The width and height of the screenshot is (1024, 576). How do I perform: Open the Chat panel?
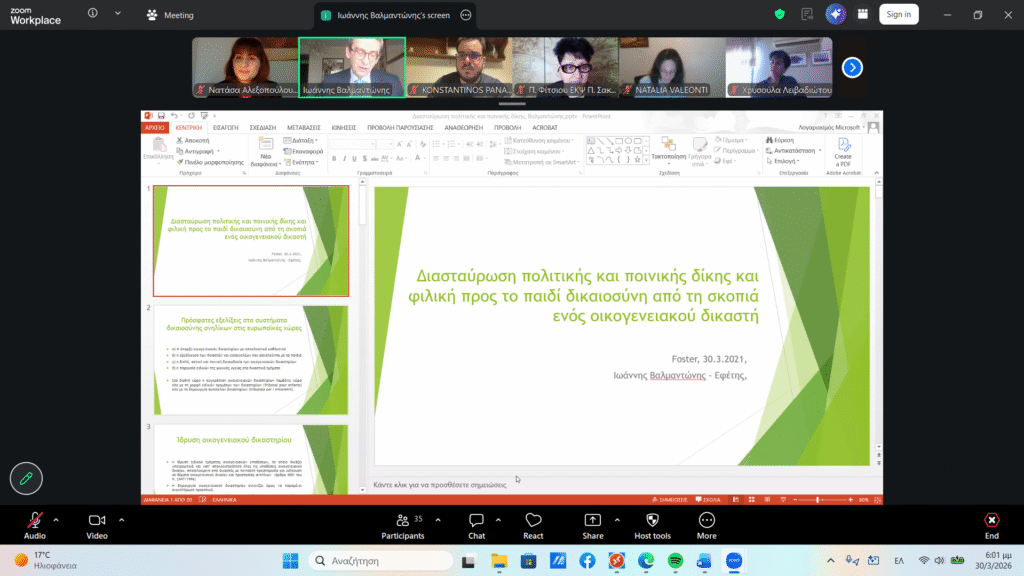(477, 521)
